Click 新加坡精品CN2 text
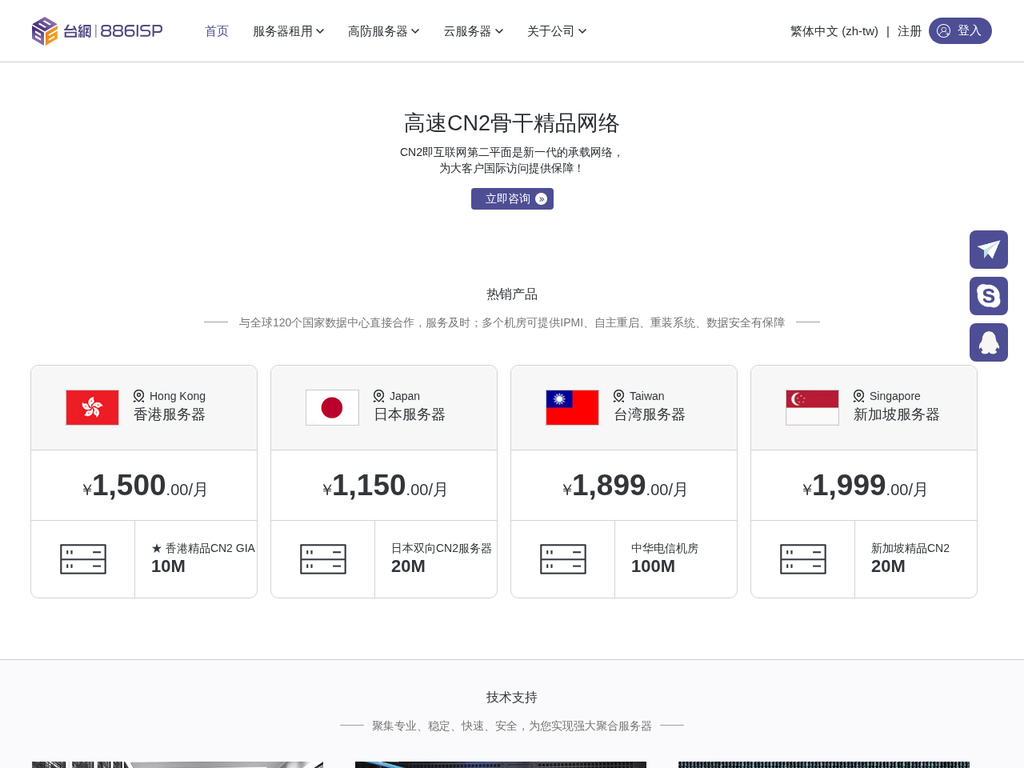Viewport: 1024px width, 768px height. [x=910, y=549]
